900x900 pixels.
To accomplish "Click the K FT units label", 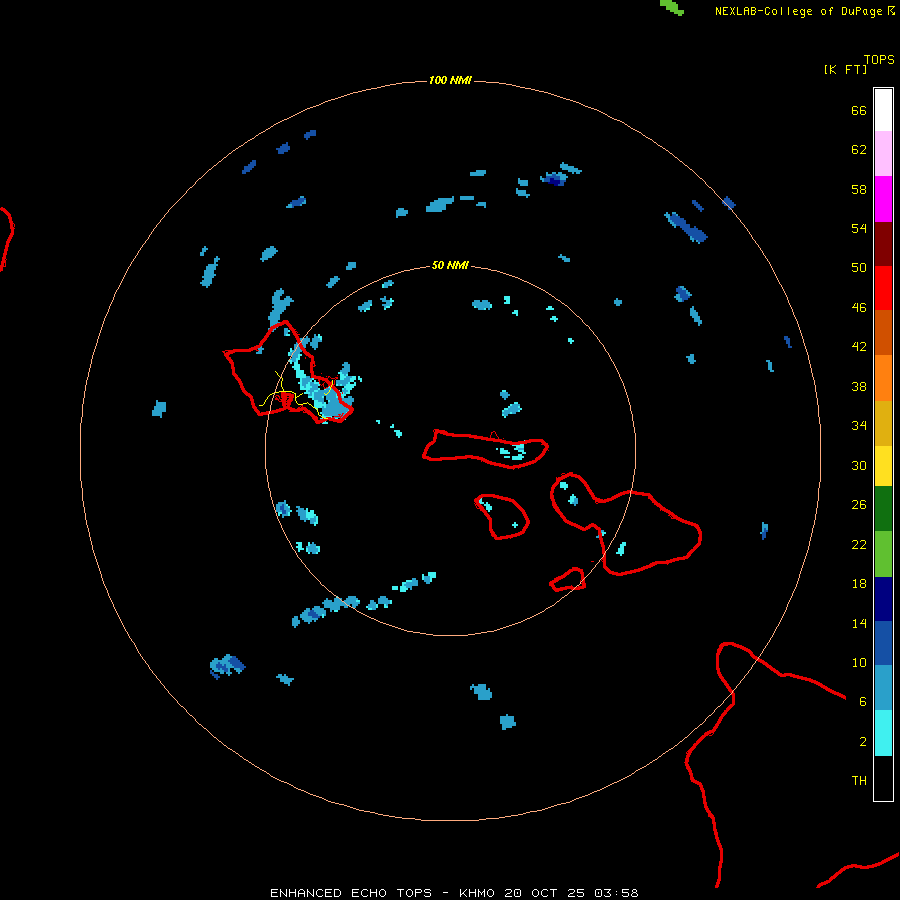I will point(845,69).
